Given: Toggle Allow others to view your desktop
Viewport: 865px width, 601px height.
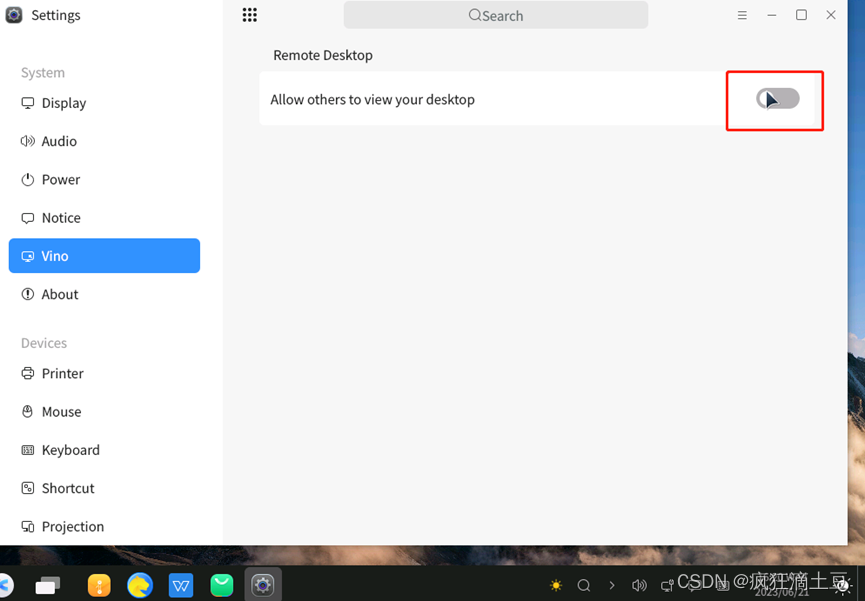Looking at the screenshot, I should [x=777, y=99].
